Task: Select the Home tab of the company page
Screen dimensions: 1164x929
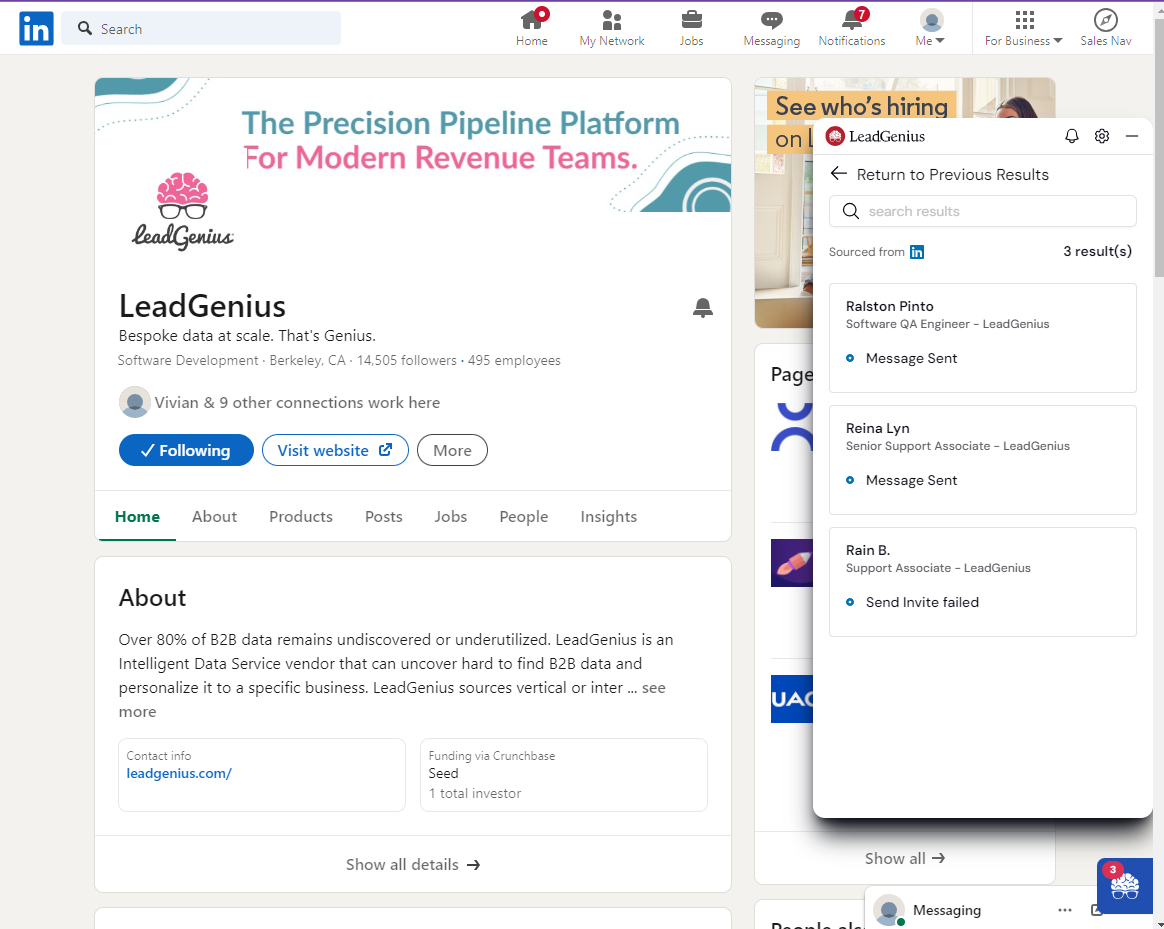Action: point(137,516)
